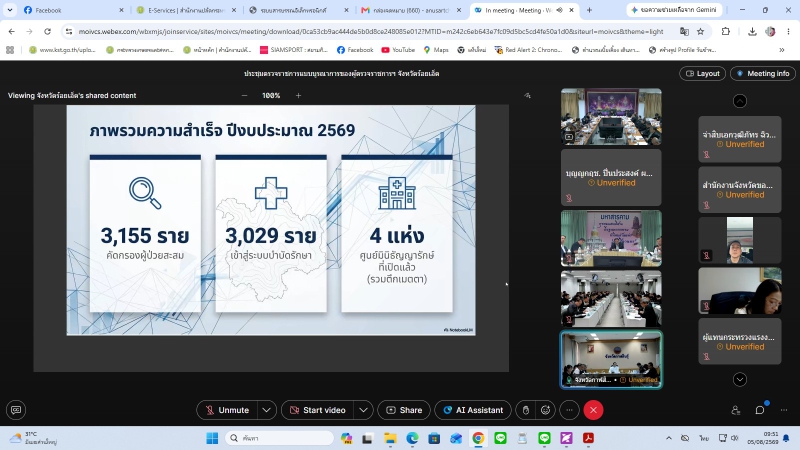The width and height of the screenshot is (800, 450).
Task: Bookmark this page with the star icon
Action: coord(701,32)
